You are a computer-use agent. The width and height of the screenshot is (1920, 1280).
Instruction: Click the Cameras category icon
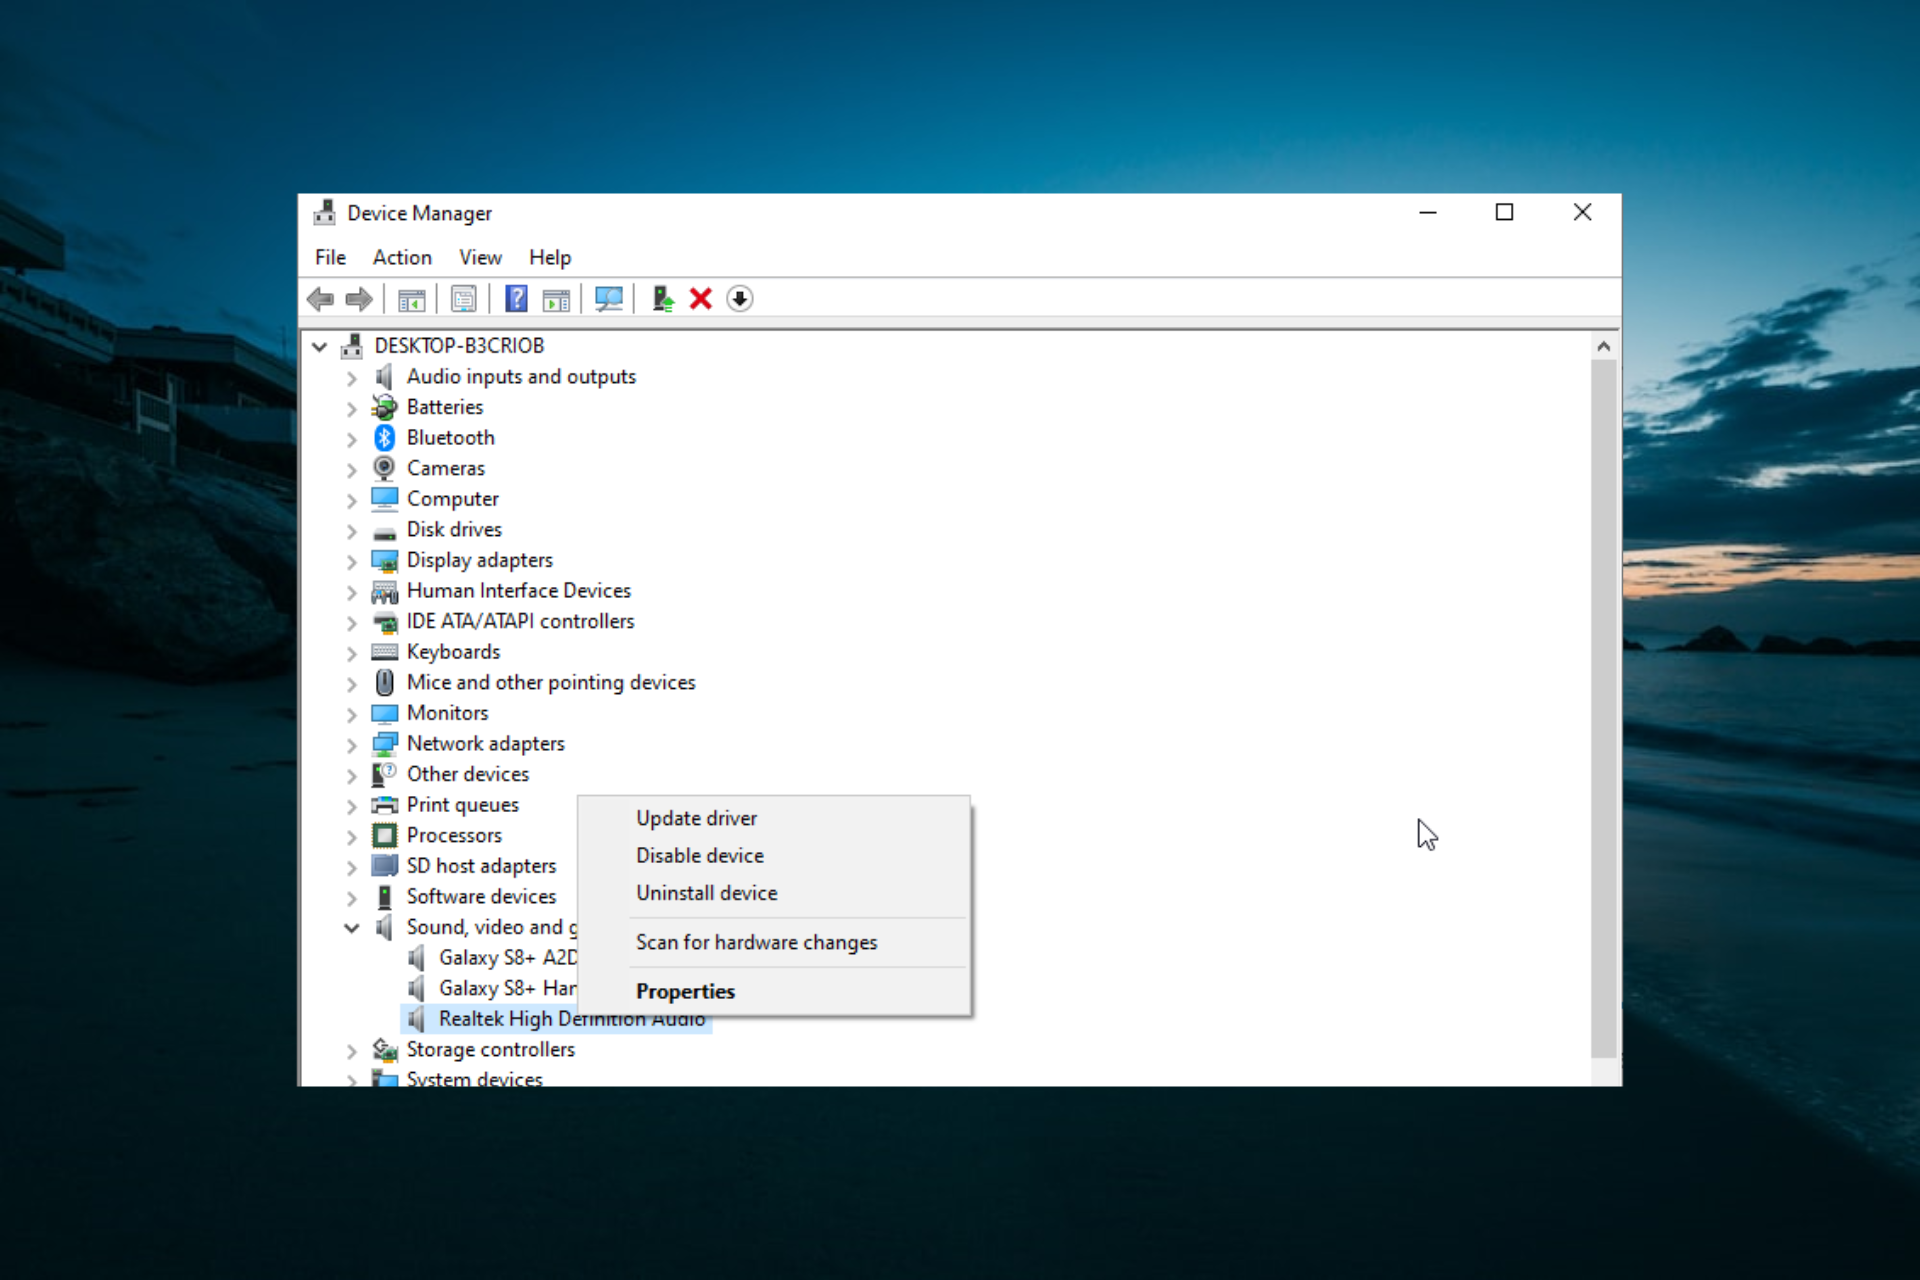pos(384,468)
